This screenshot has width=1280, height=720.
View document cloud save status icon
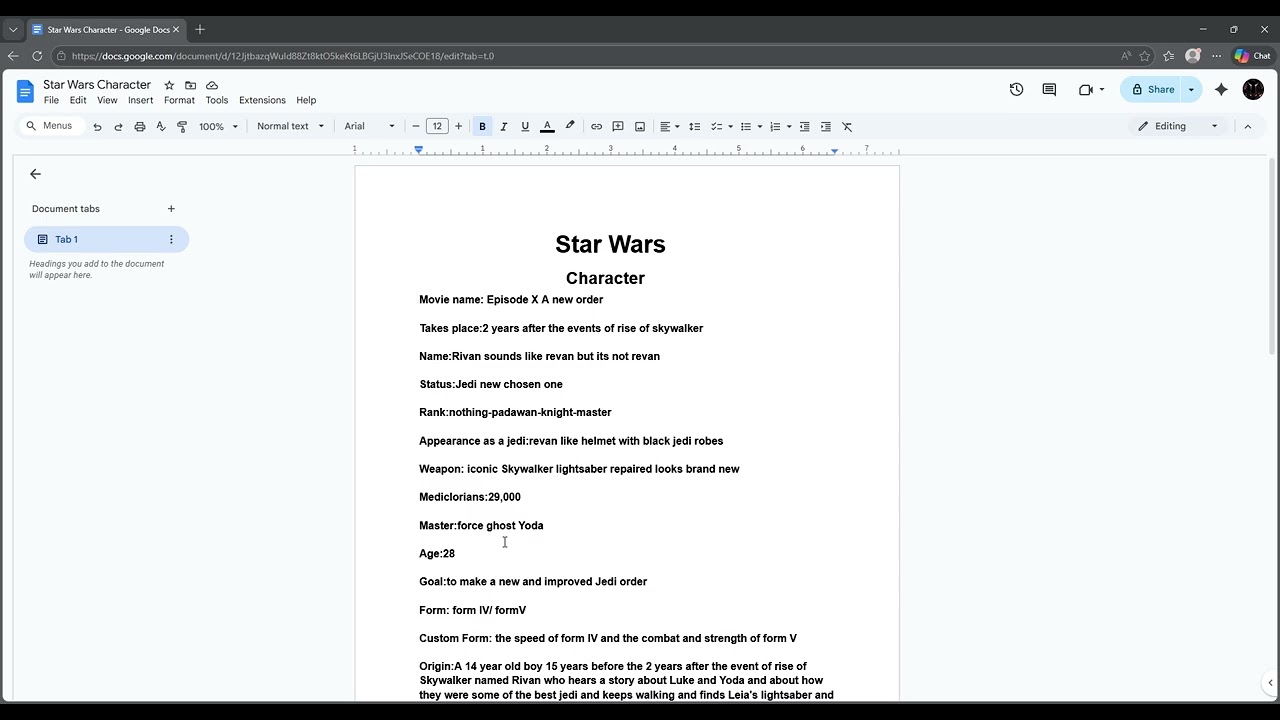click(212, 85)
